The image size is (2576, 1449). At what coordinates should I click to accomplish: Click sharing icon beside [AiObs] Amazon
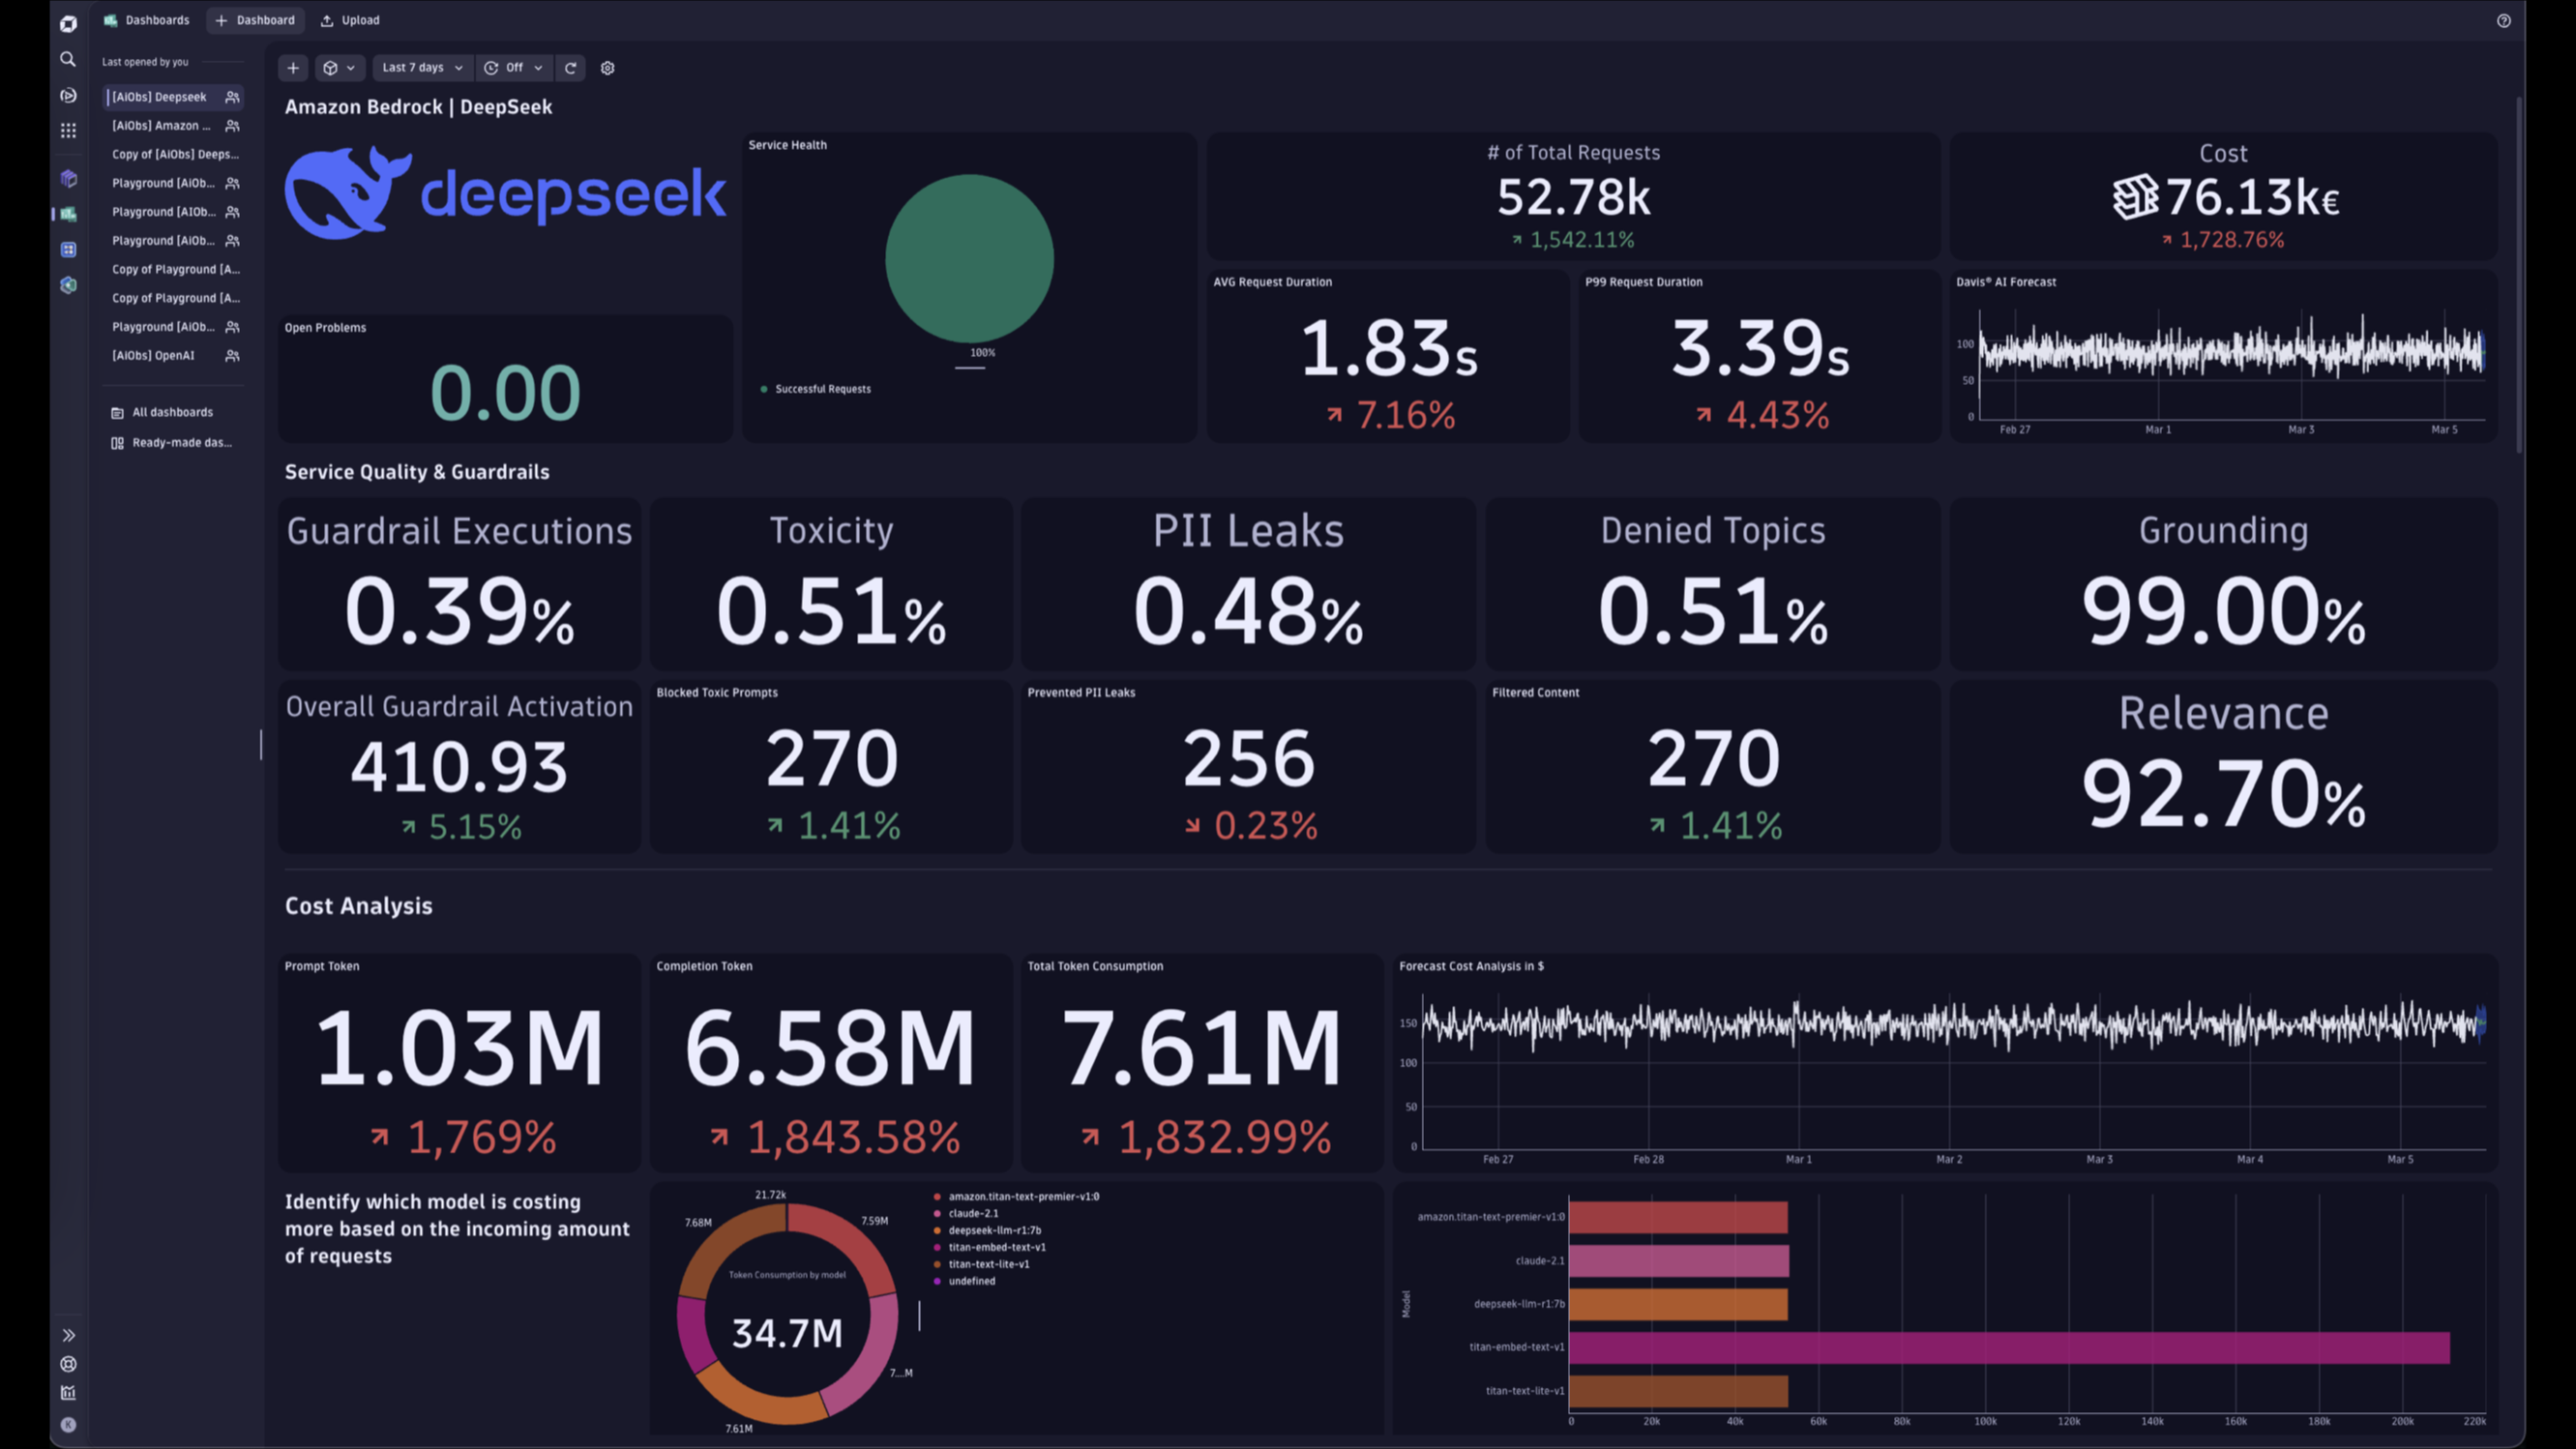tap(232, 126)
